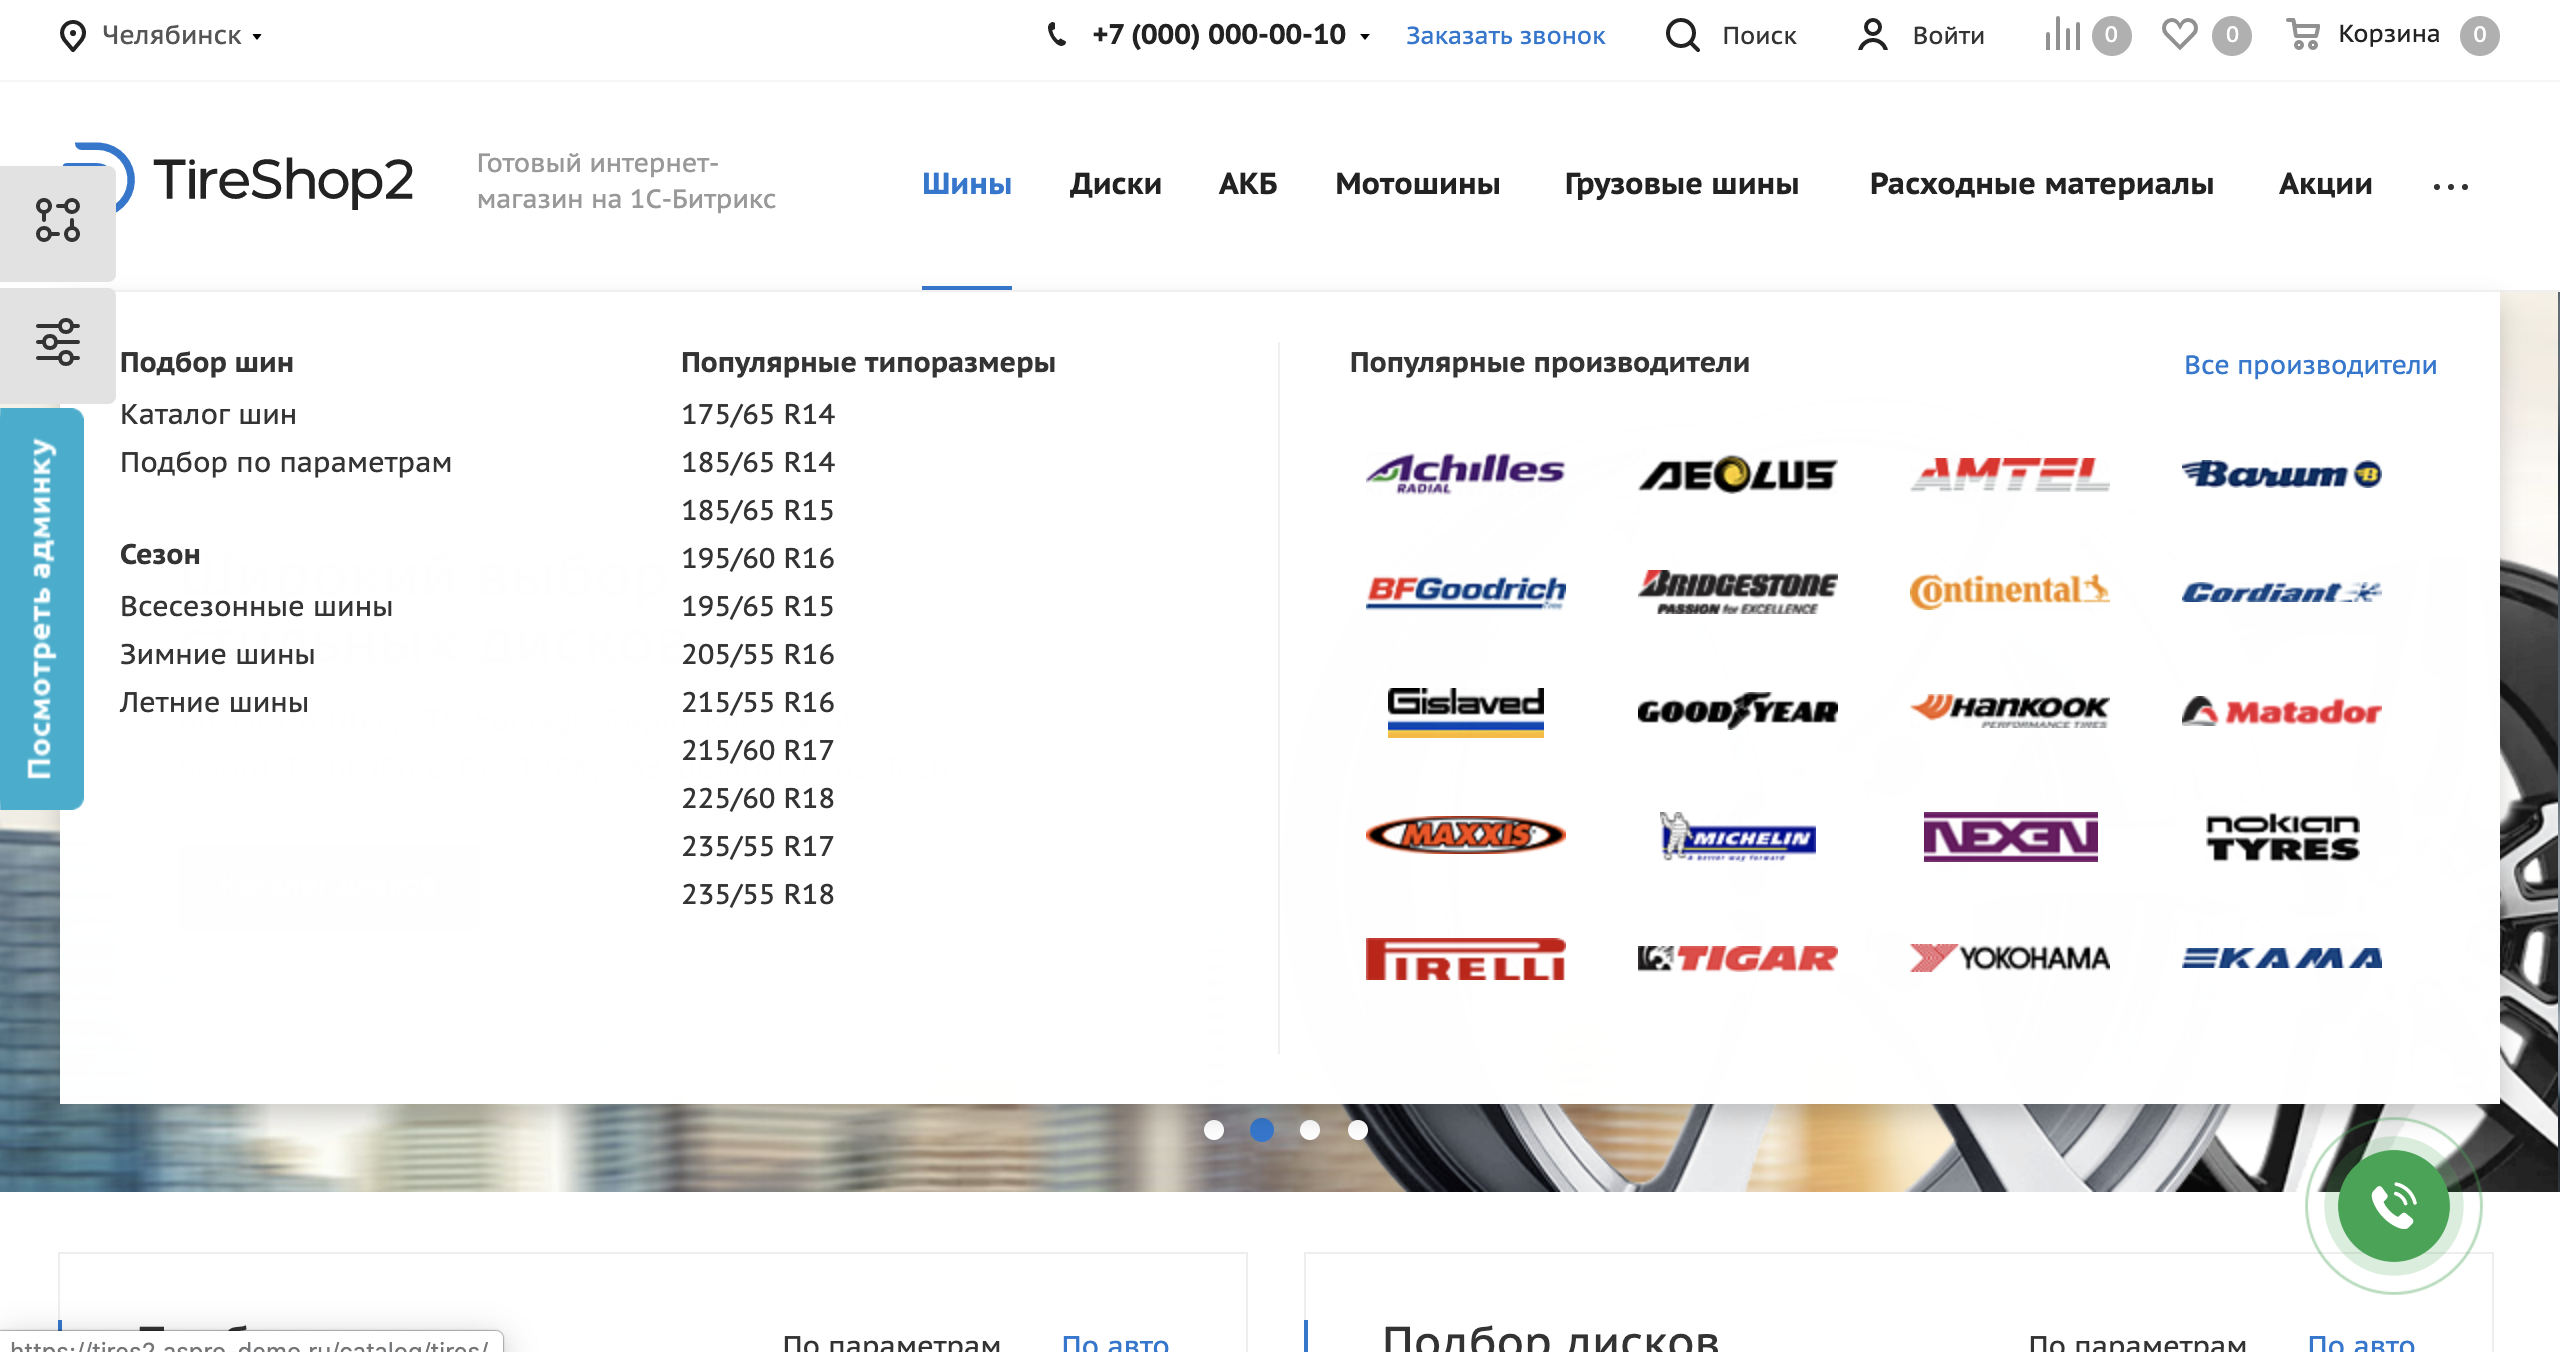Open the comparison chart icon
Image resolution: width=2560 pixels, height=1352 pixels.
[2062, 35]
